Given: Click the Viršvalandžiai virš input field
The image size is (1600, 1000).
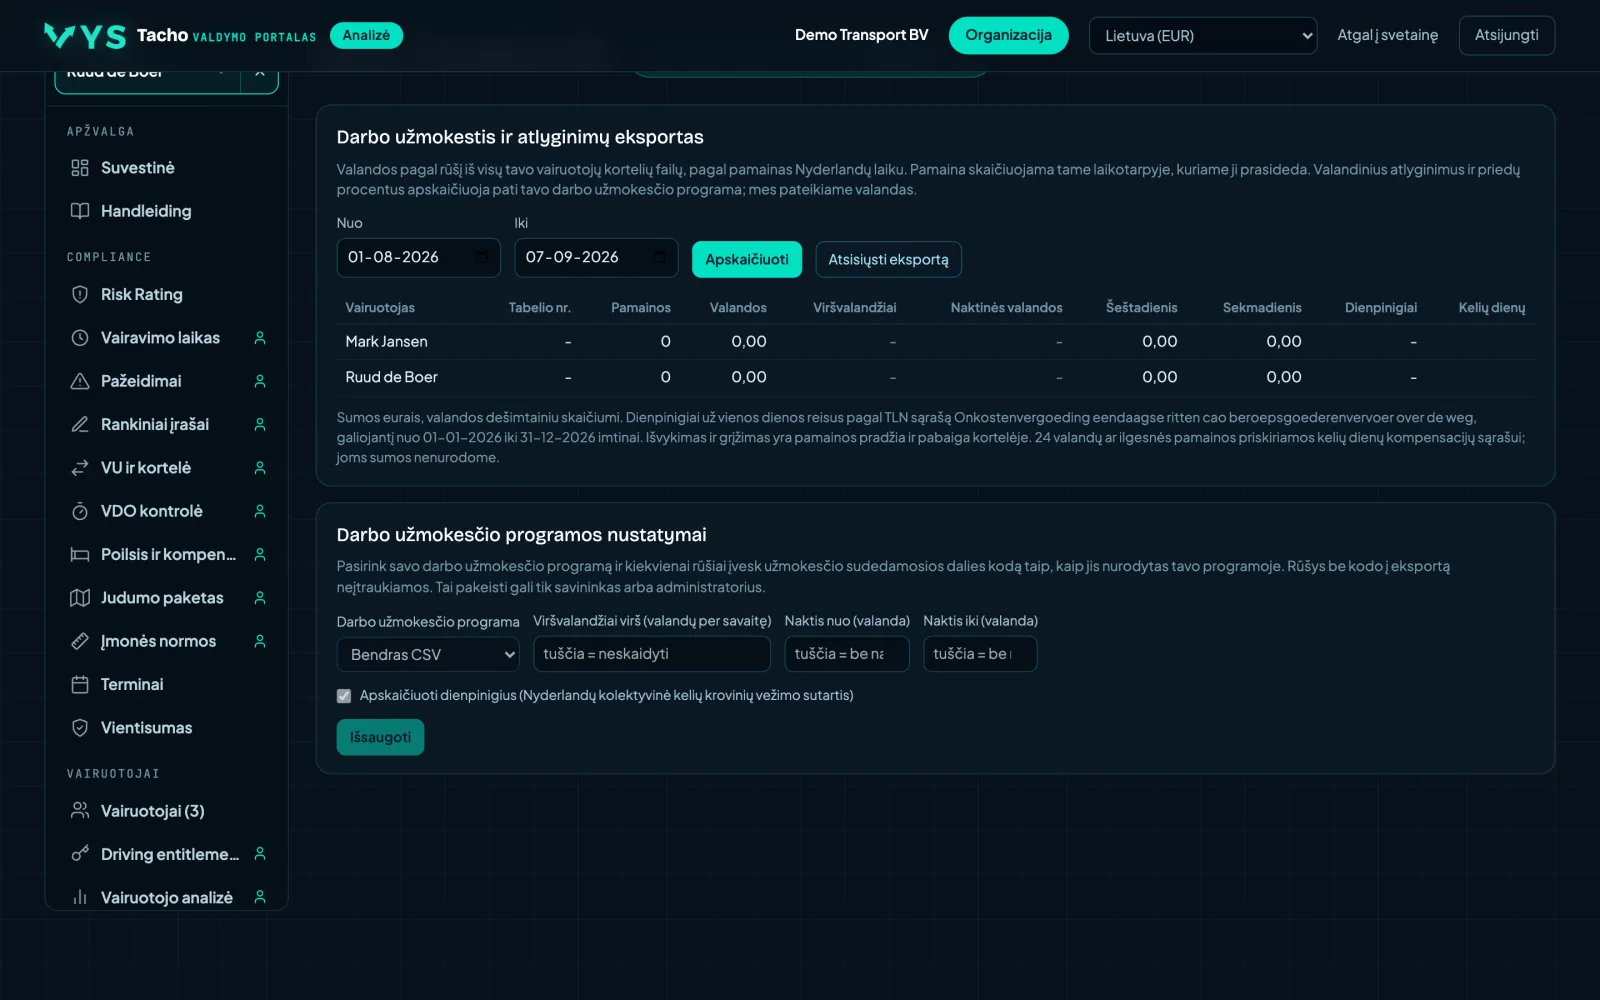Looking at the screenshot, I should click(652, 654).
